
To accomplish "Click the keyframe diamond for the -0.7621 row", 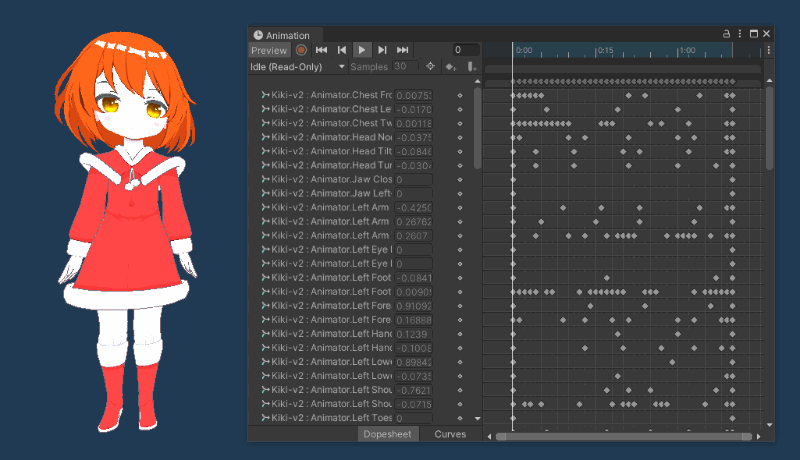I will click(x=460, y=390).
